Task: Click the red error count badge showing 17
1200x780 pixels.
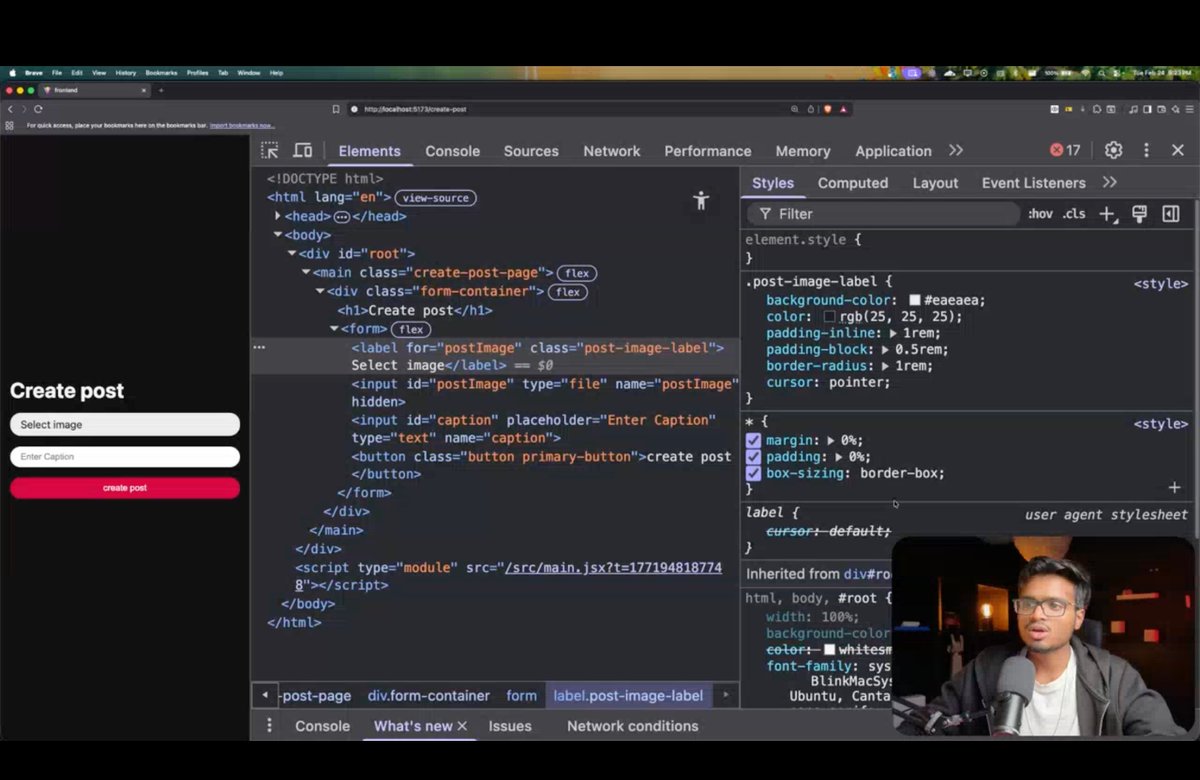Action: point(1065,150)
